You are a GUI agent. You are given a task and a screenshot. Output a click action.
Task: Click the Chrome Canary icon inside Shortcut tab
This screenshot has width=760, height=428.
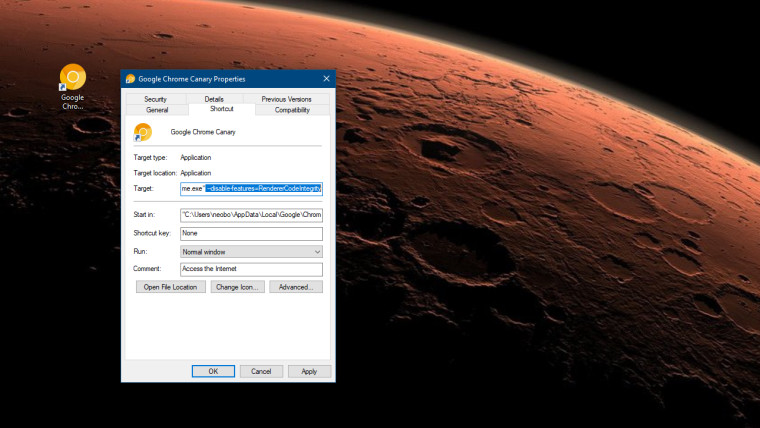point(142,132)
